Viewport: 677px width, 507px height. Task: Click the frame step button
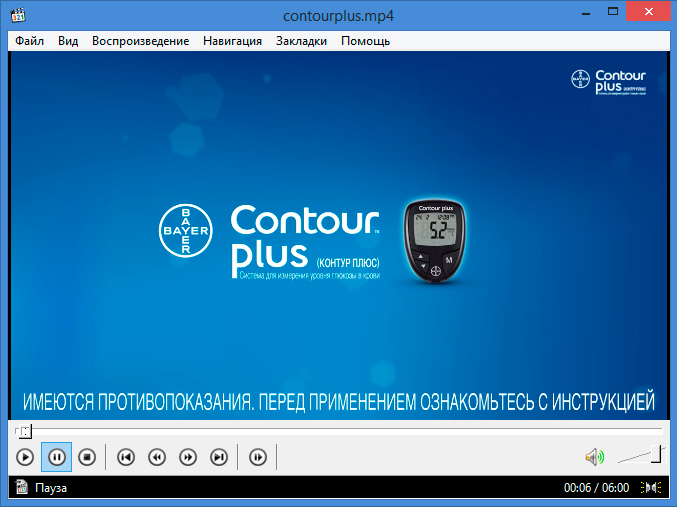tap(258, 457)
